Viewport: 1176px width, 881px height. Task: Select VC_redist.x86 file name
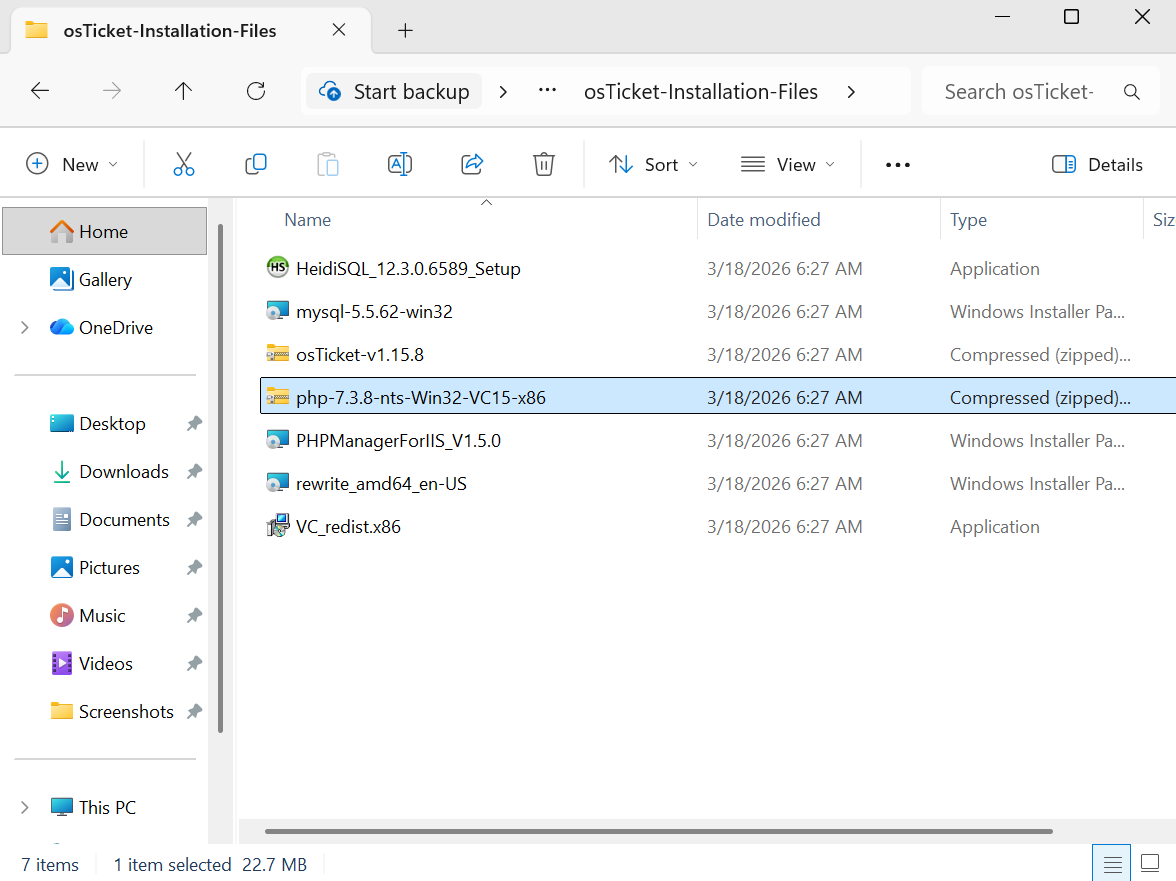tap(348, 526)
